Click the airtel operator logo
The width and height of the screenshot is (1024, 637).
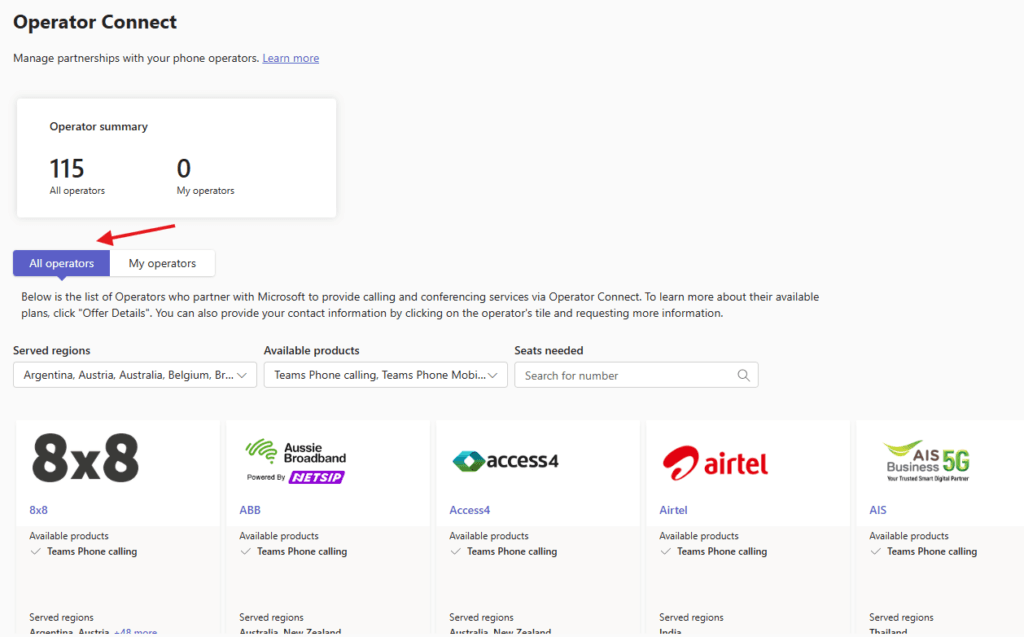pyautogui.click(x=715, y=461)
